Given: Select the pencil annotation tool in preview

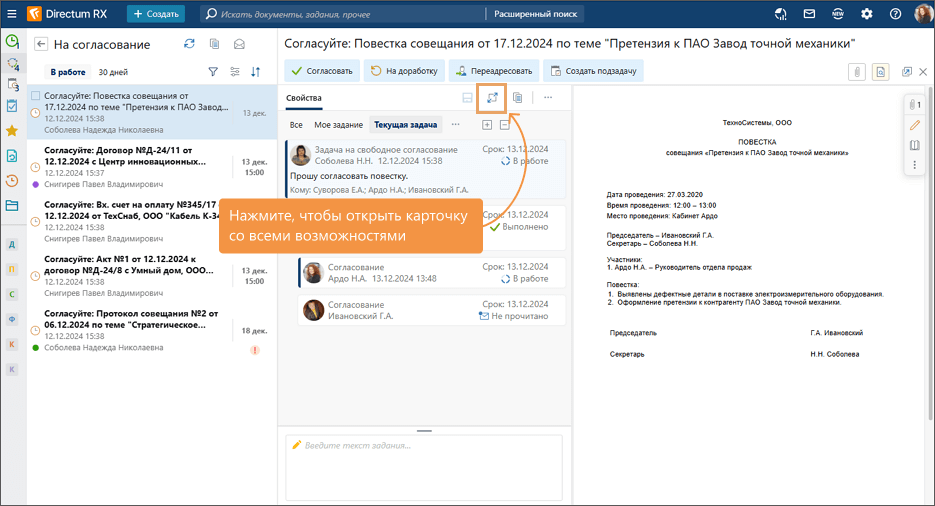Looking at the screenshot, I should pos(915,125).
